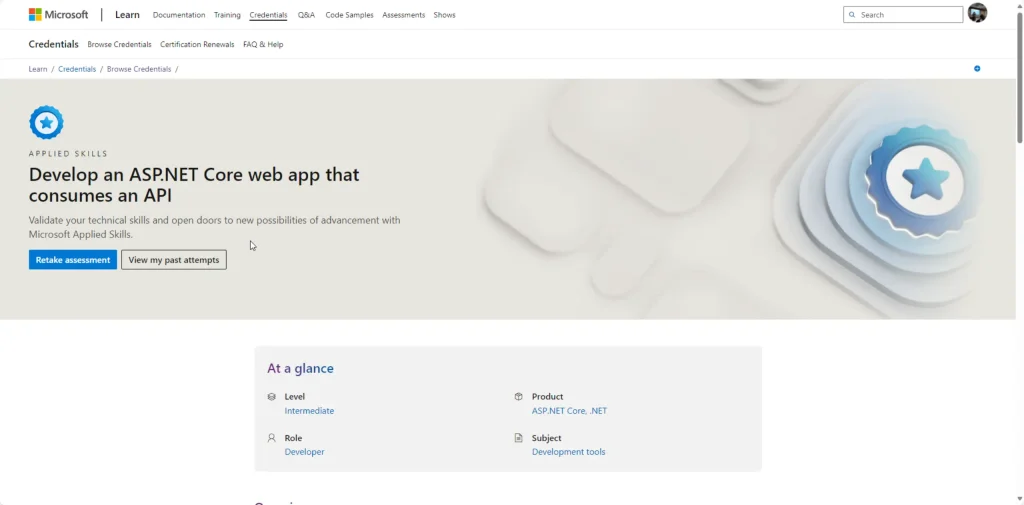Open the Intermediate level link
Image resolution: width=1024 pixels, height=505 pixels.
[x=310, y=411]
